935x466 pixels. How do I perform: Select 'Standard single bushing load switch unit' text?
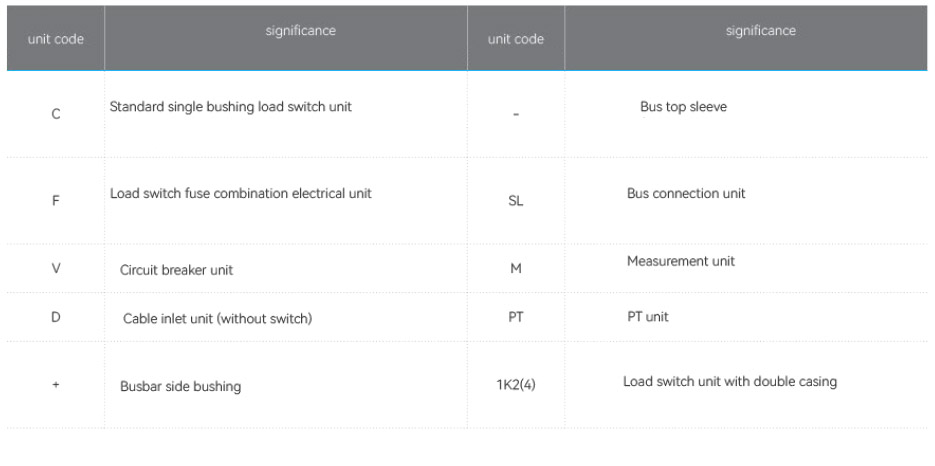click(x=230, y=107)
